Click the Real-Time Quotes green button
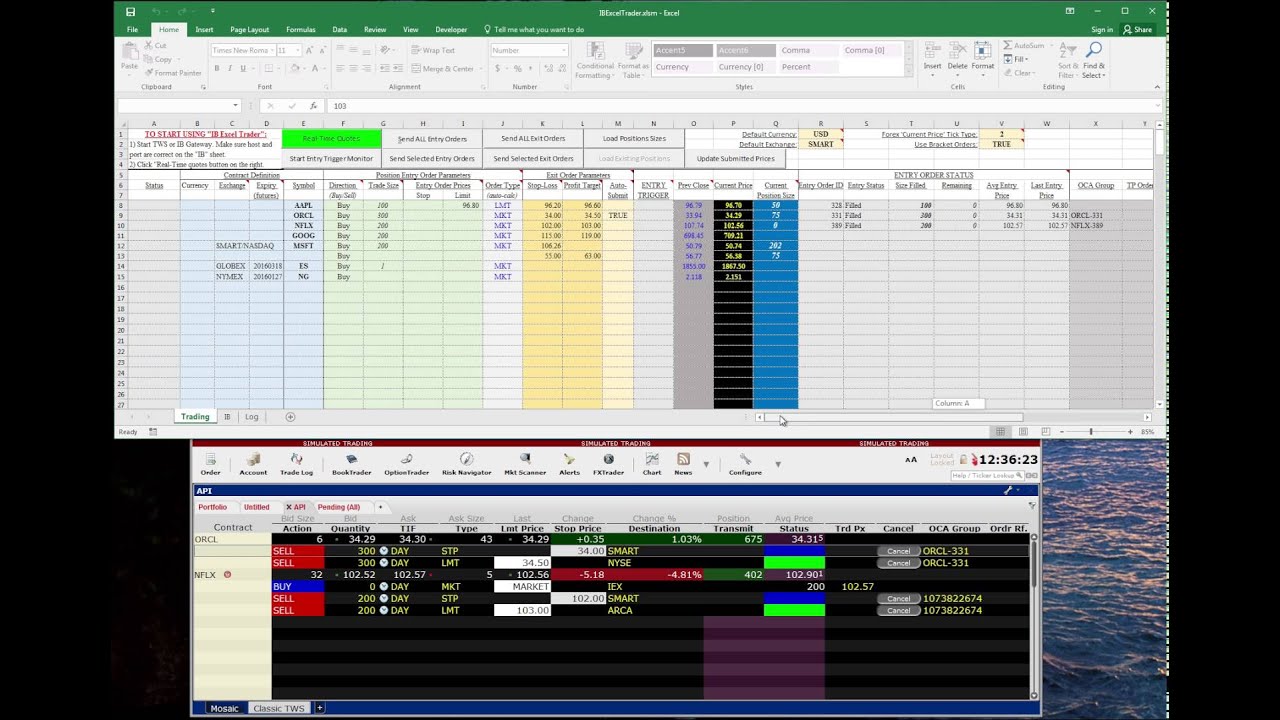The height and width of the screenshot is (720, 1280). click(331, 139)
